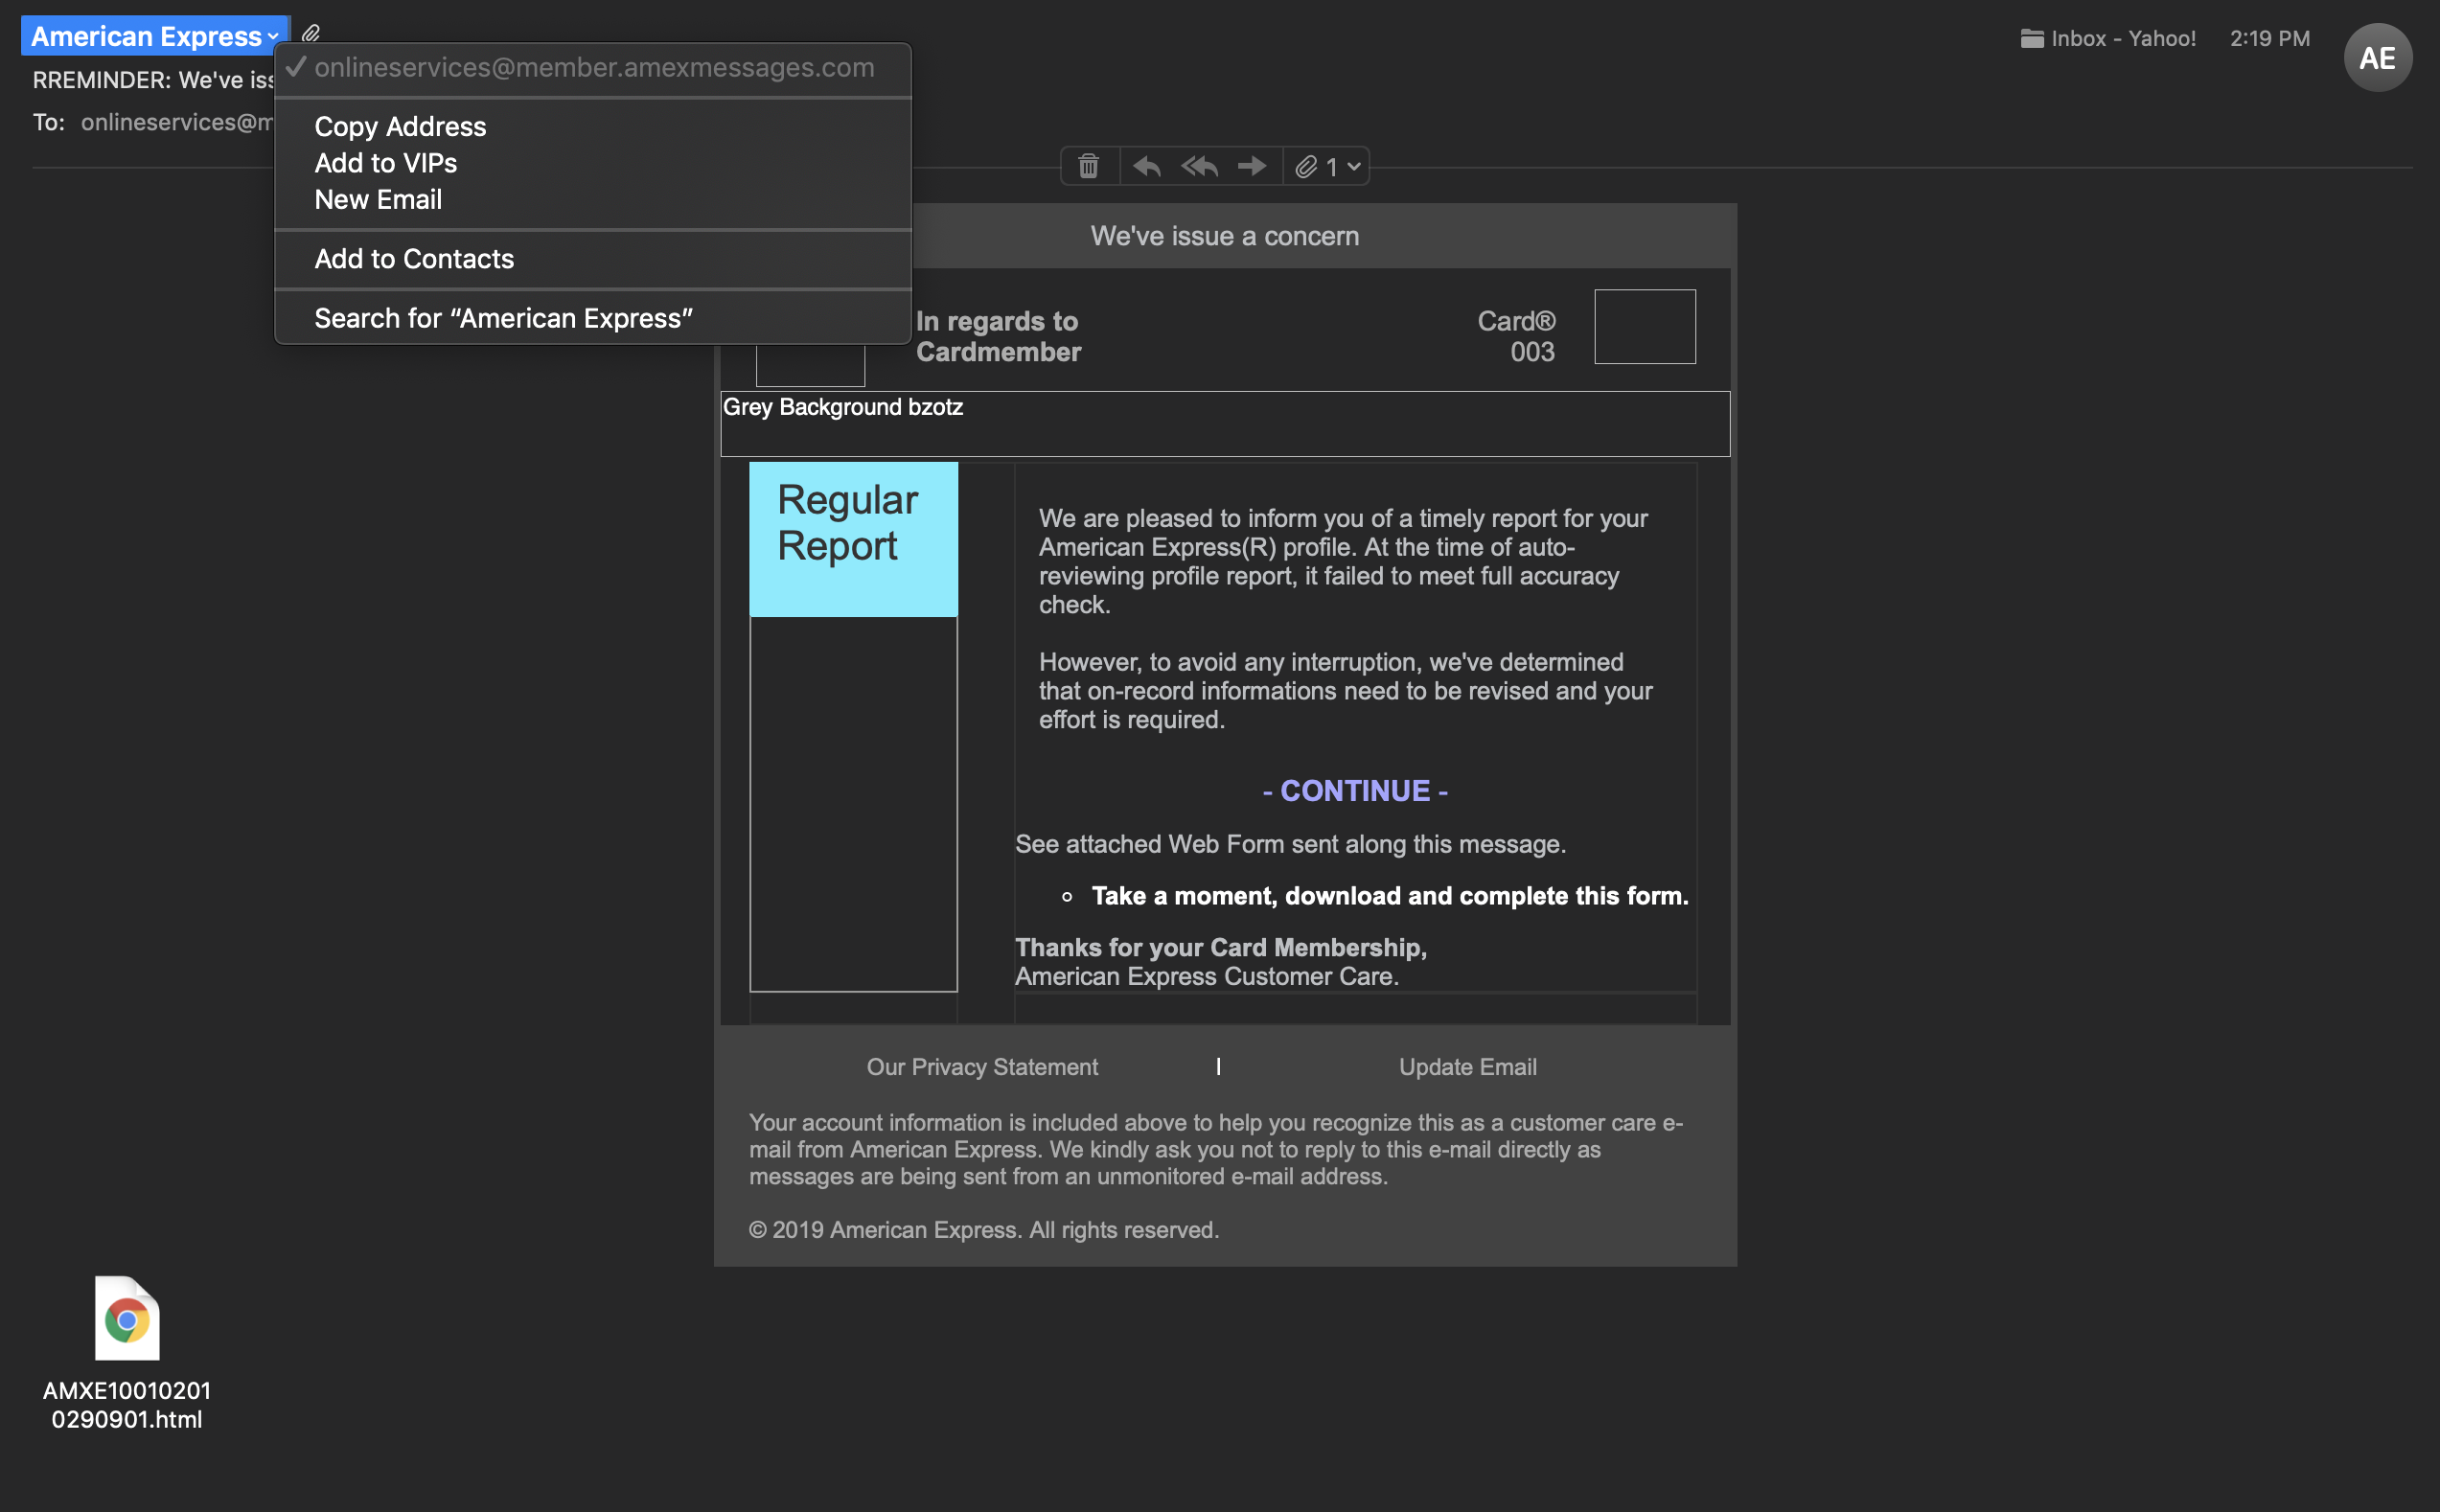The image size is (2440, 1512).
Task: Choose Add to VIPs menu item
Action: click(x=386, y=163)
